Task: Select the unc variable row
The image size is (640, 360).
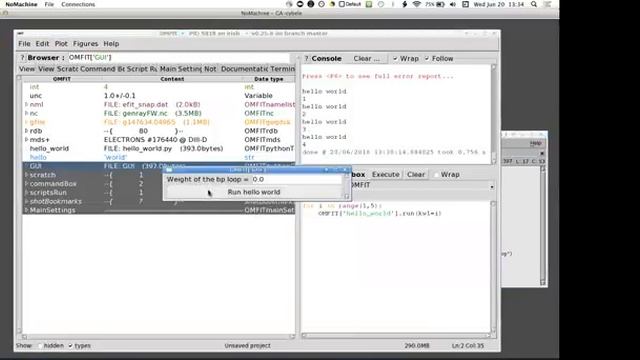Action: coord(158,96)
